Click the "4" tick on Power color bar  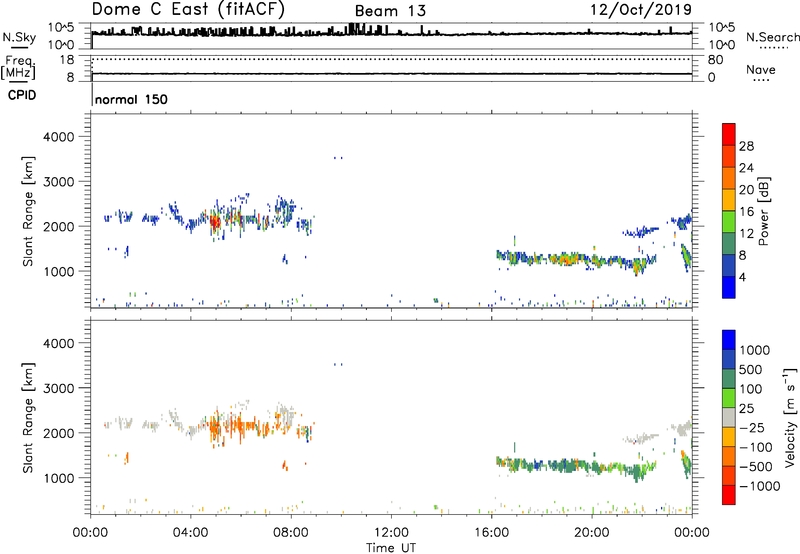(742, 277)
